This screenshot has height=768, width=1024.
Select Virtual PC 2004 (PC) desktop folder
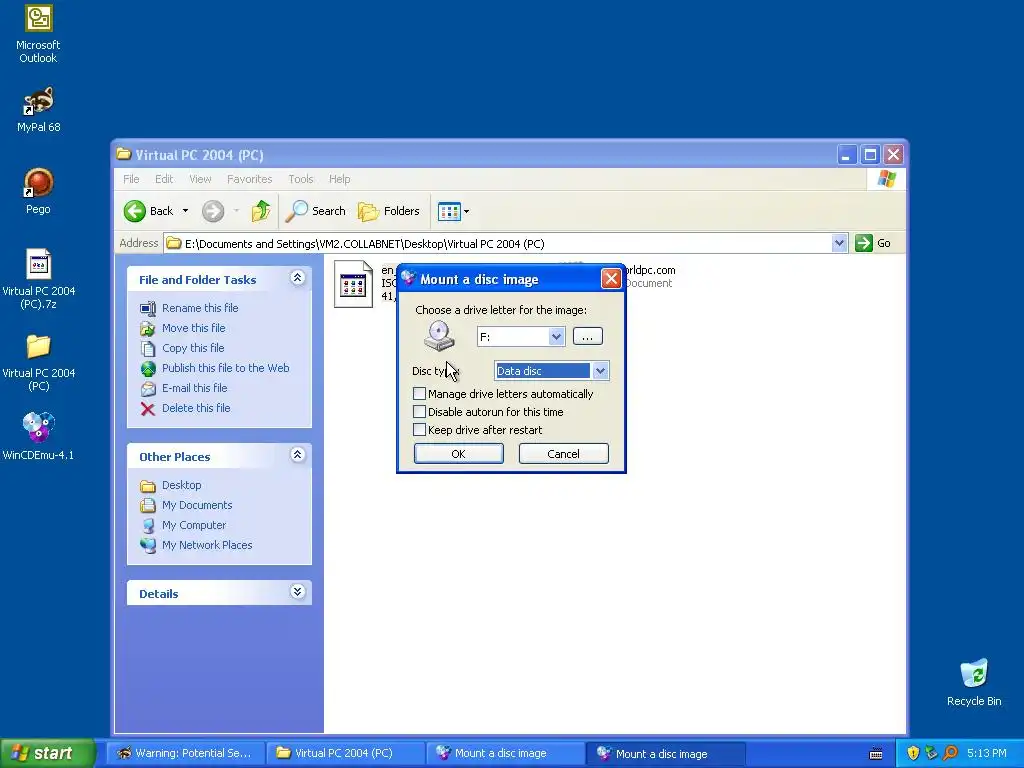[x=38, y=361]
